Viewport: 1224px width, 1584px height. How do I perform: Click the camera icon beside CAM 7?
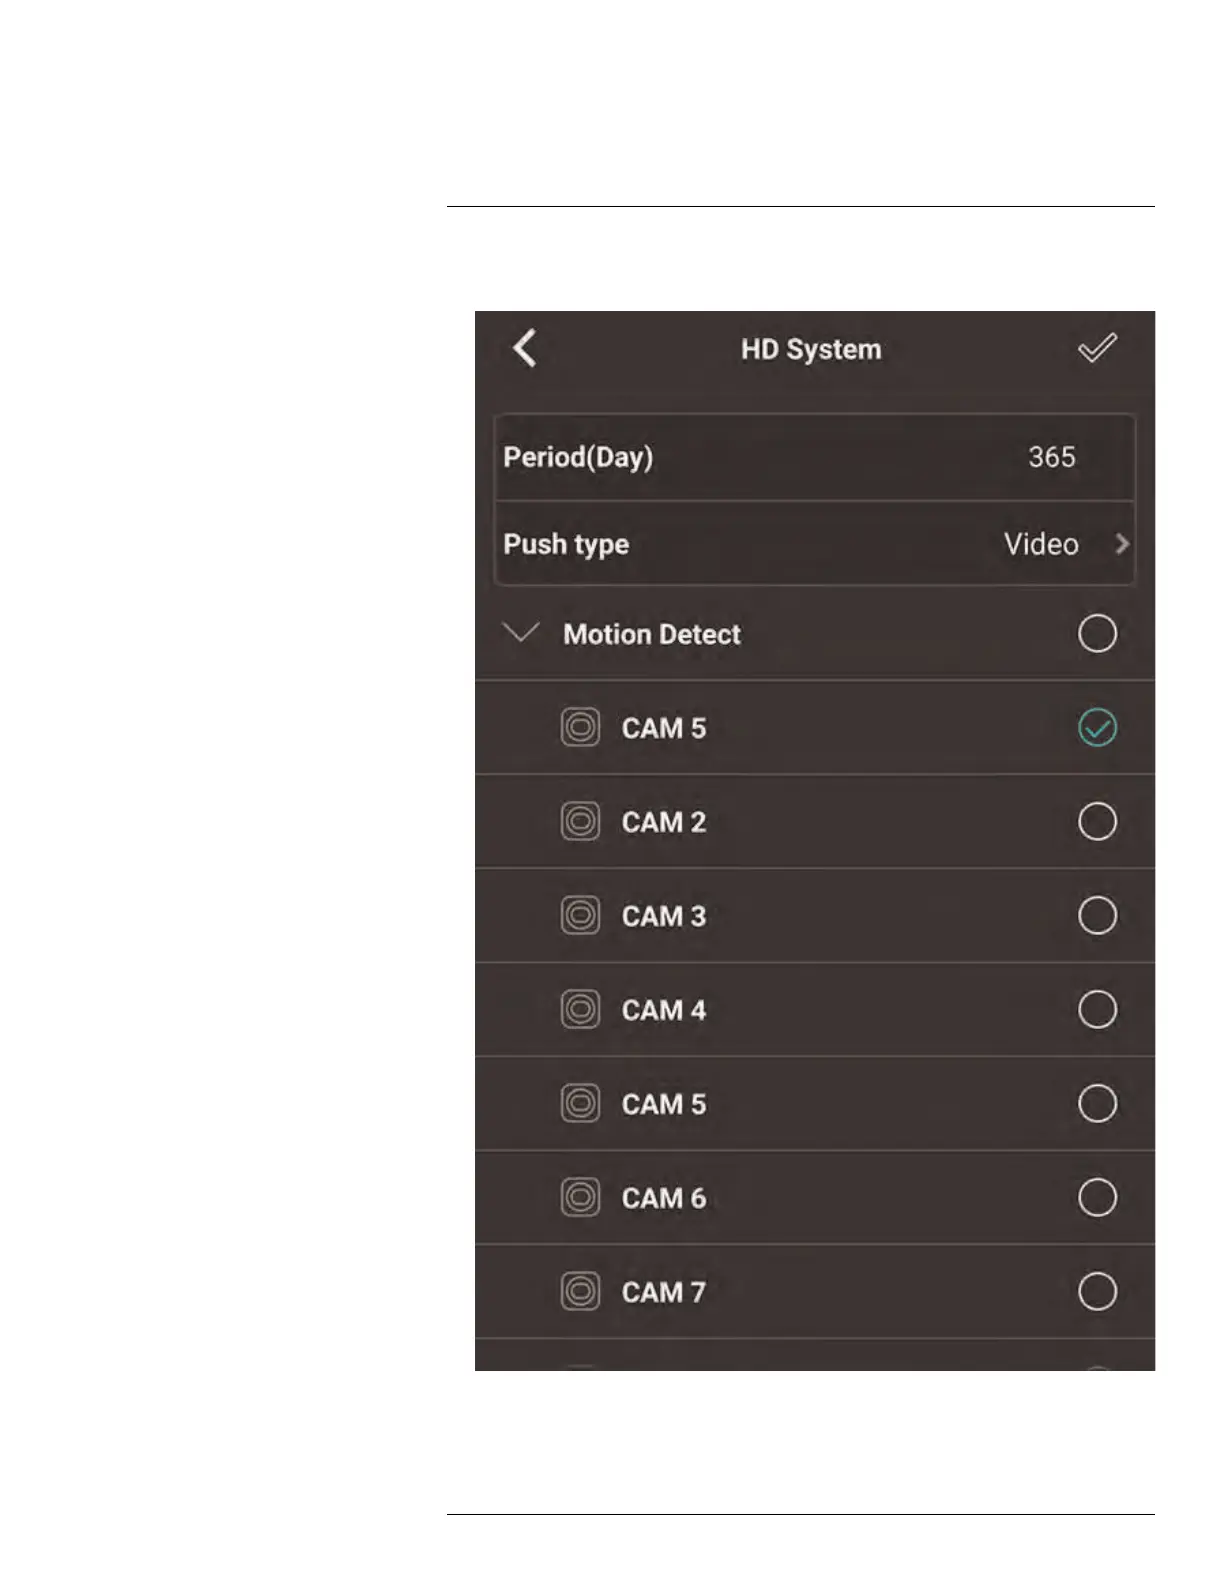pyautogui.click(x=580, y=1292)
